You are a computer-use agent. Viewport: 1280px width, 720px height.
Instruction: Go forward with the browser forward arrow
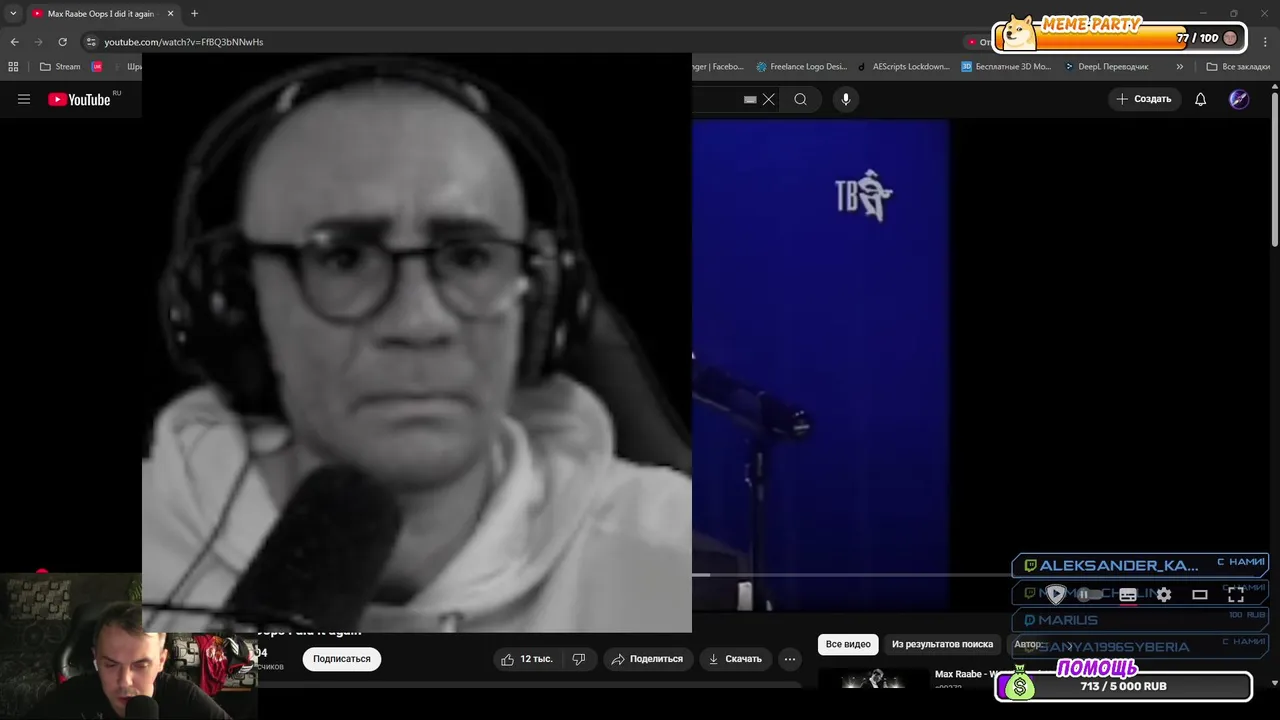pyautogui.click(x=38, y=42)
